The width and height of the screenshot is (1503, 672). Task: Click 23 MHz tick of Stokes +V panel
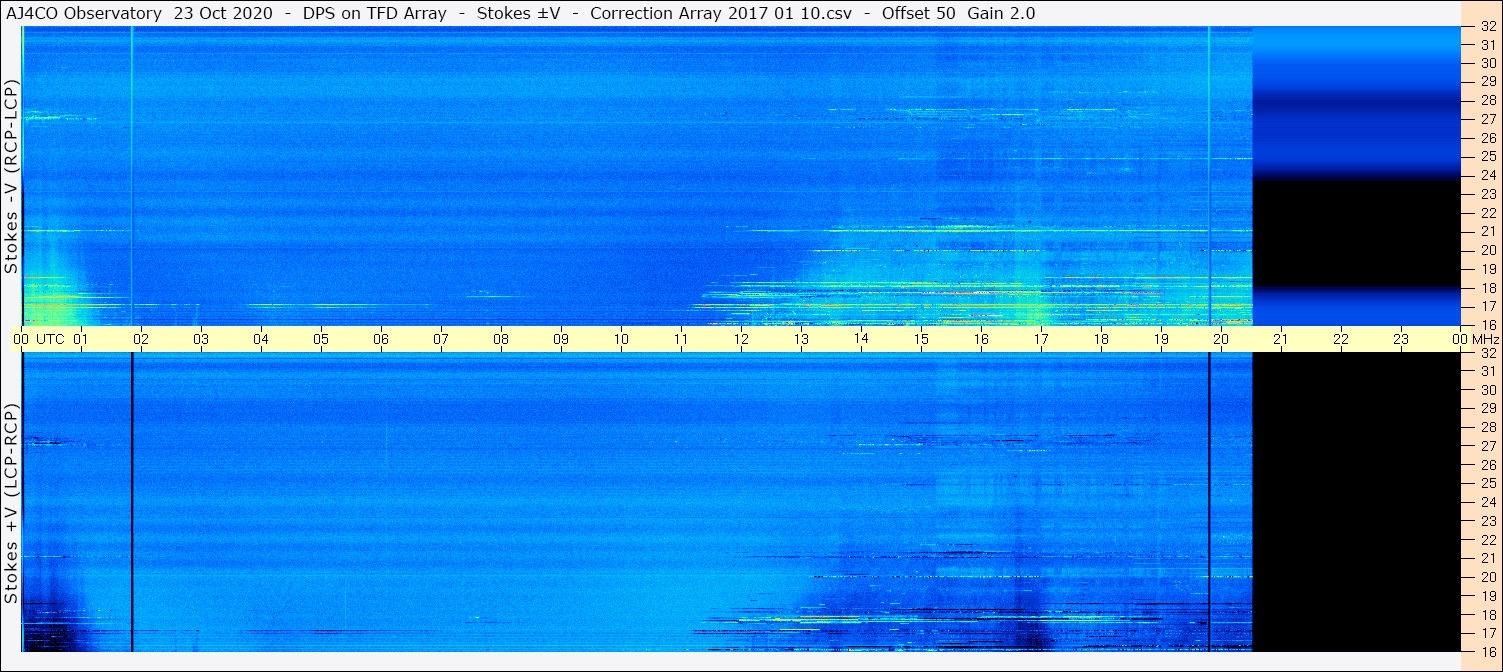(x=1487, y=521)
